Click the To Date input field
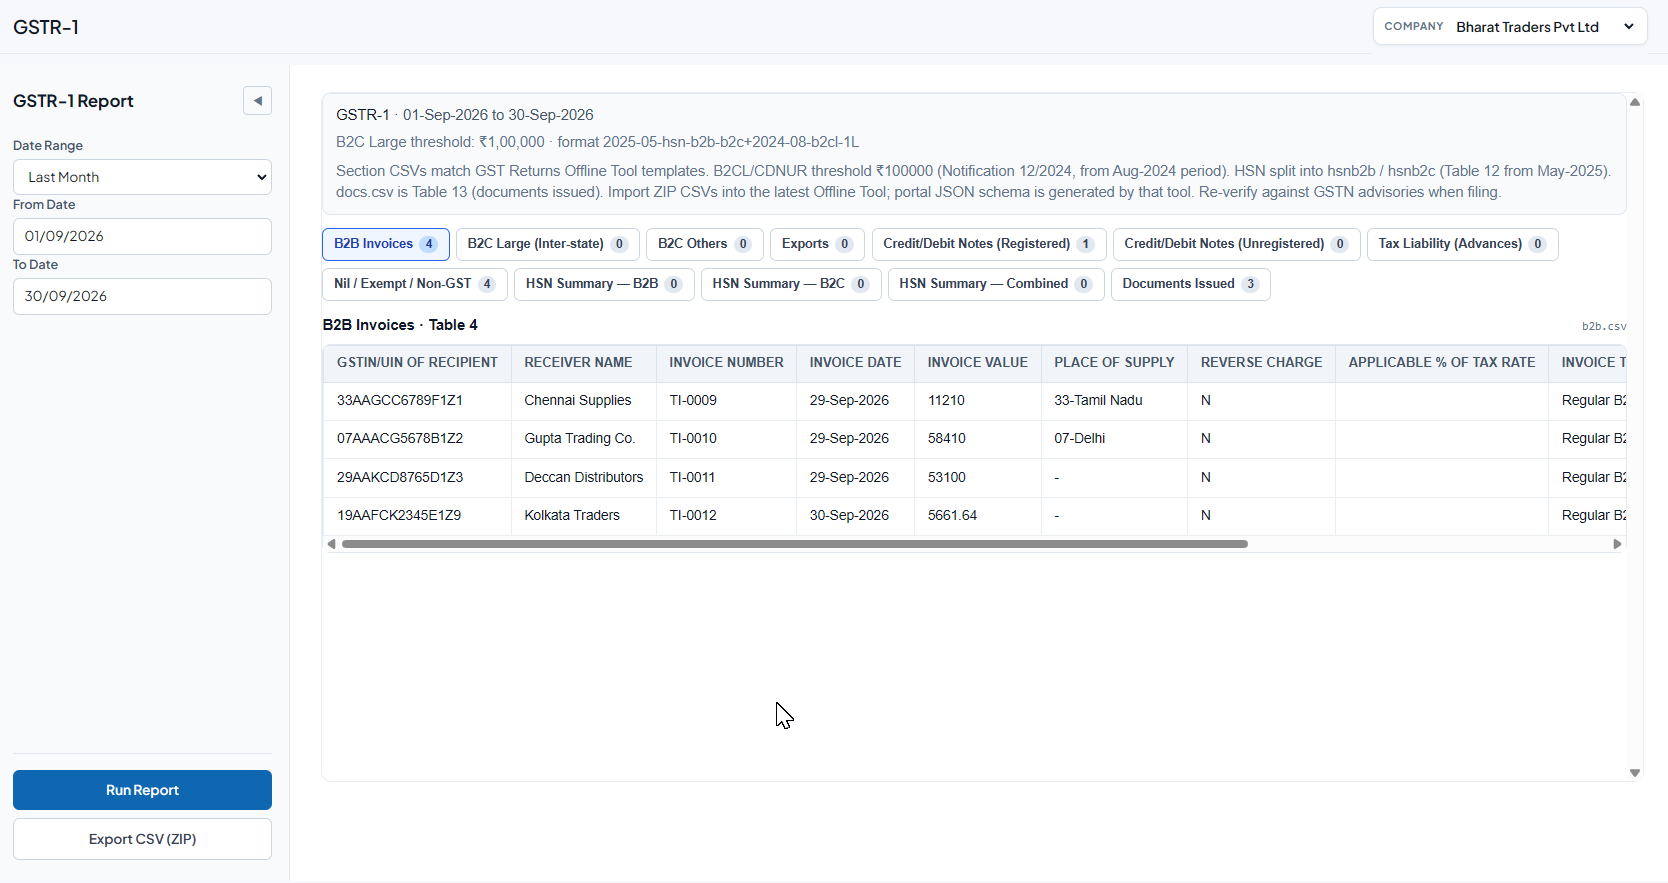 pyautogui.click(x=142, y=296)
